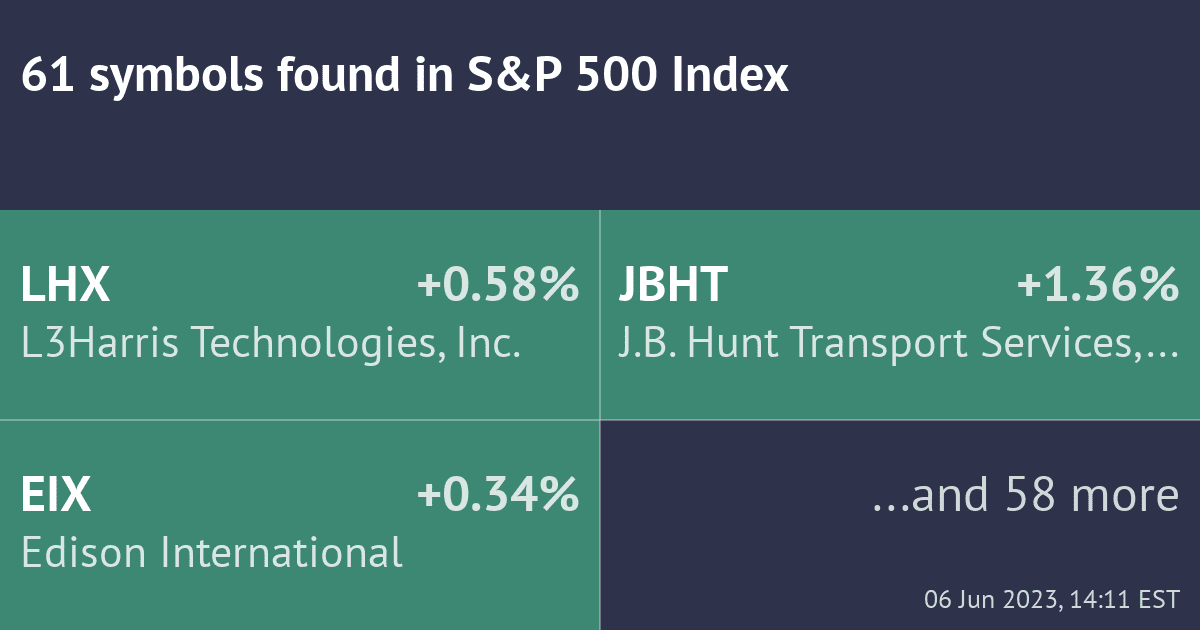Viewport: 1200px width, 630px height.
Task: Open the Edison International company name
Action: [x=212, y=552]
